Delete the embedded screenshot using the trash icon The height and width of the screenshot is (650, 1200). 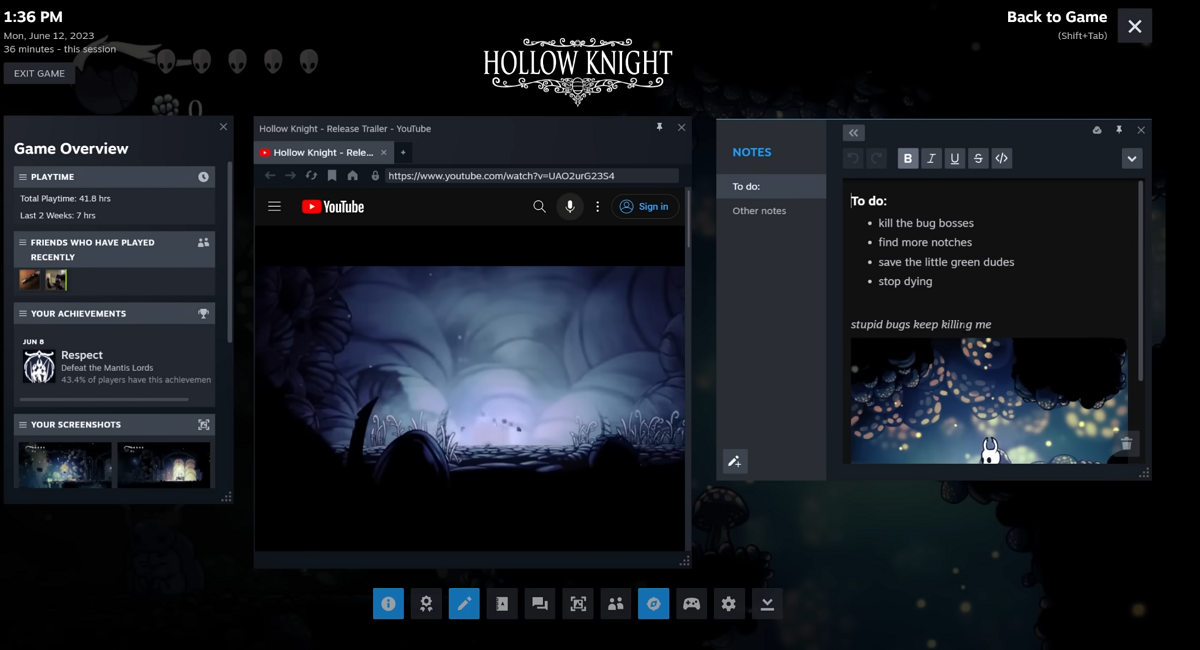1126,443
